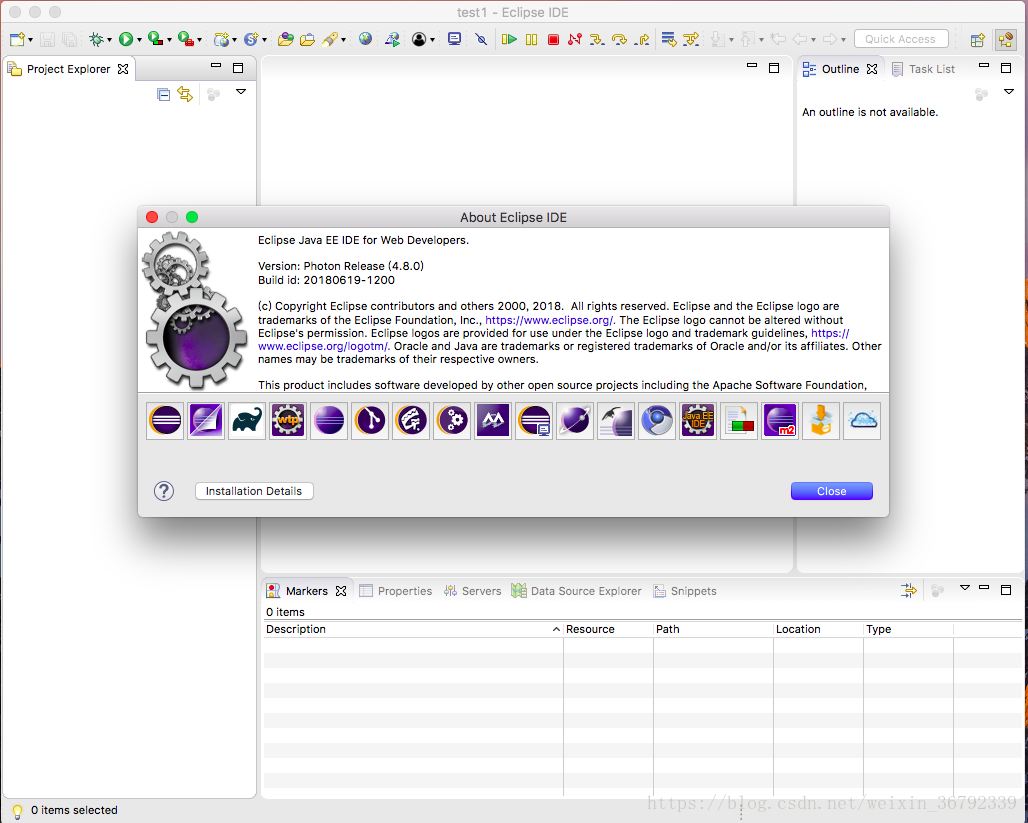
Task: Click the Save toolbar icon
Action: (x=47, y=39)
